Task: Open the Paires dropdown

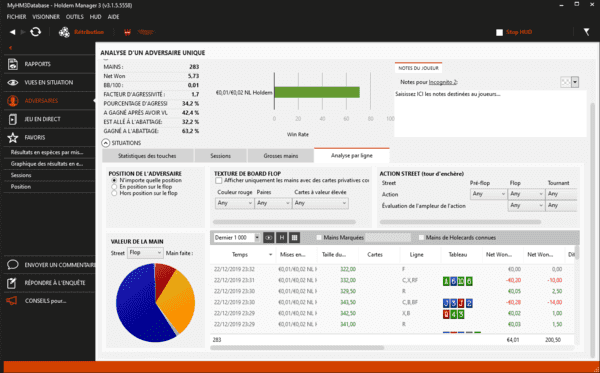Action: (x=273, y=203)
